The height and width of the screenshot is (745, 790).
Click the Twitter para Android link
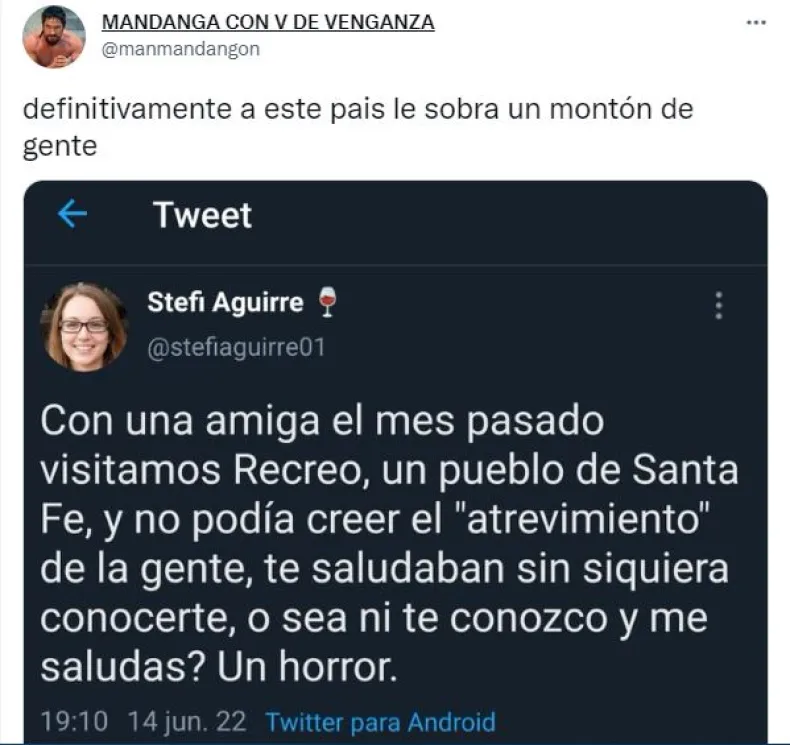pyautogui.click(x=380, y=722)
